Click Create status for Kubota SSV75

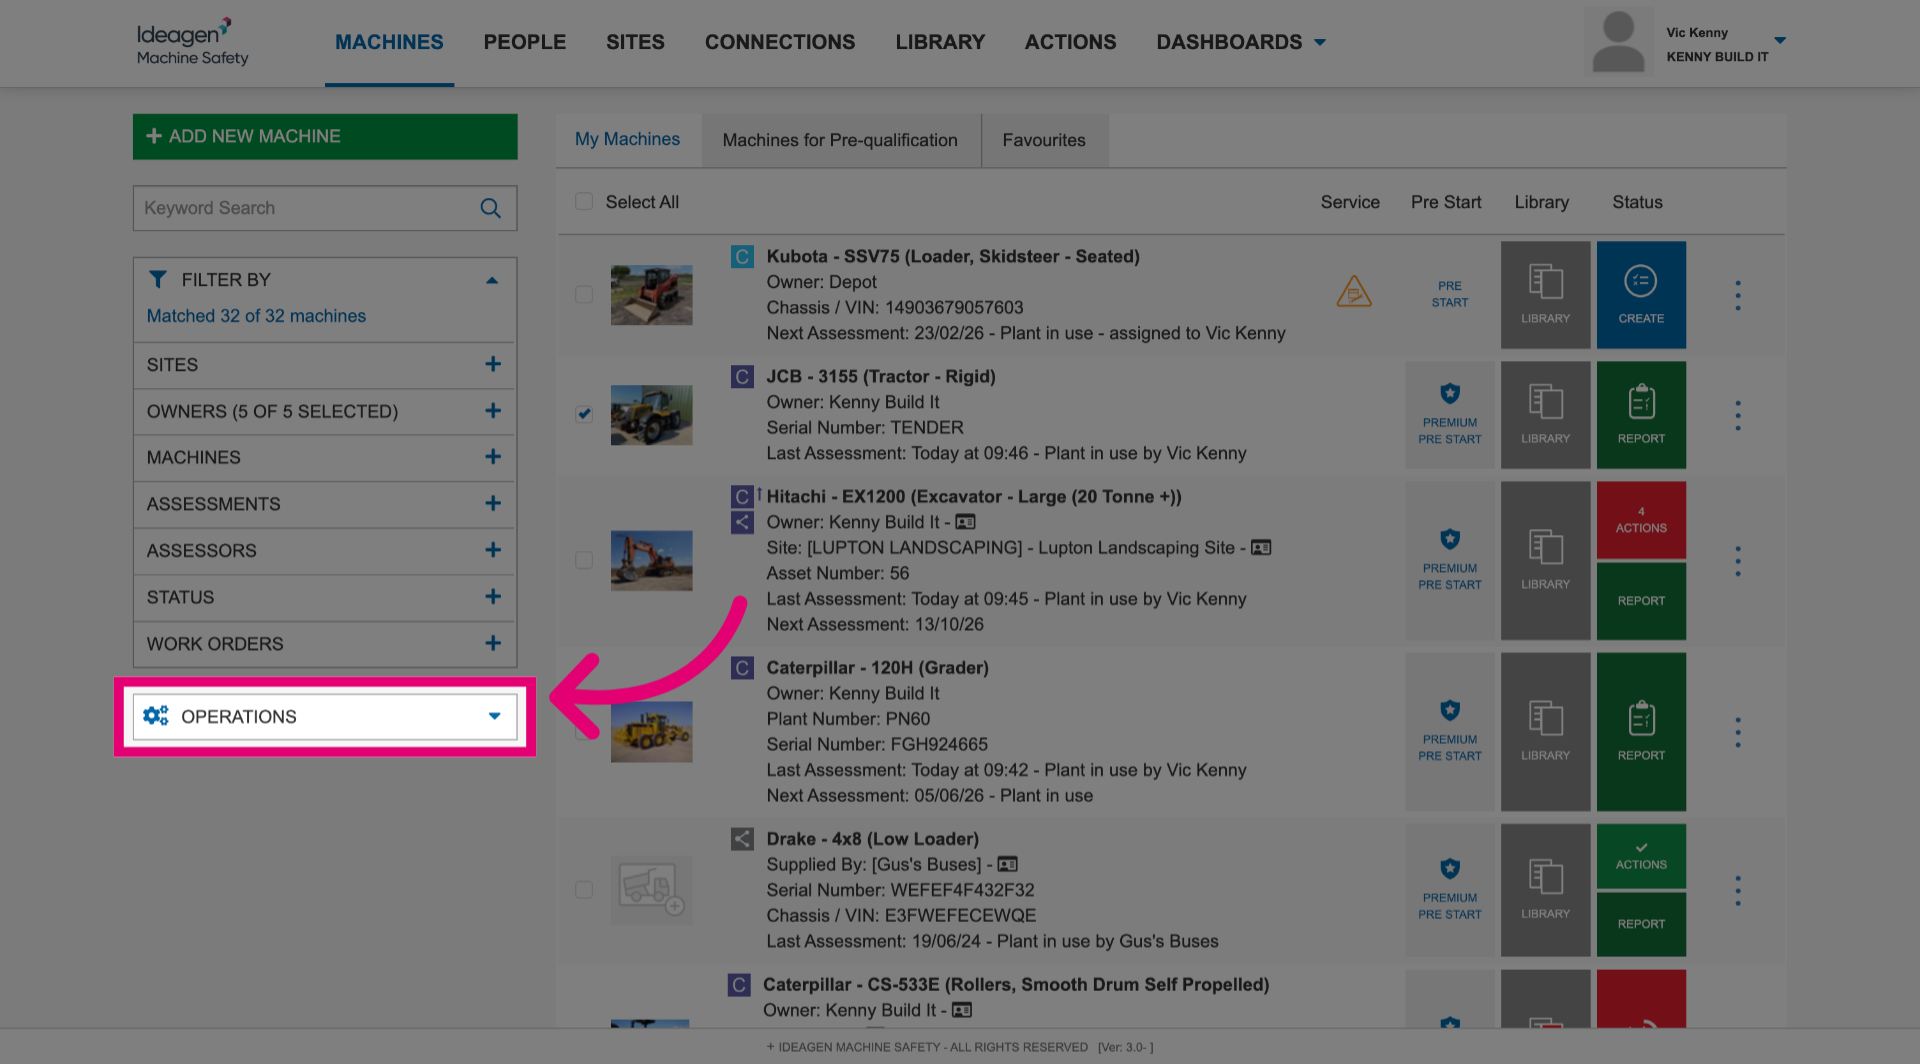coord(1641,295)
